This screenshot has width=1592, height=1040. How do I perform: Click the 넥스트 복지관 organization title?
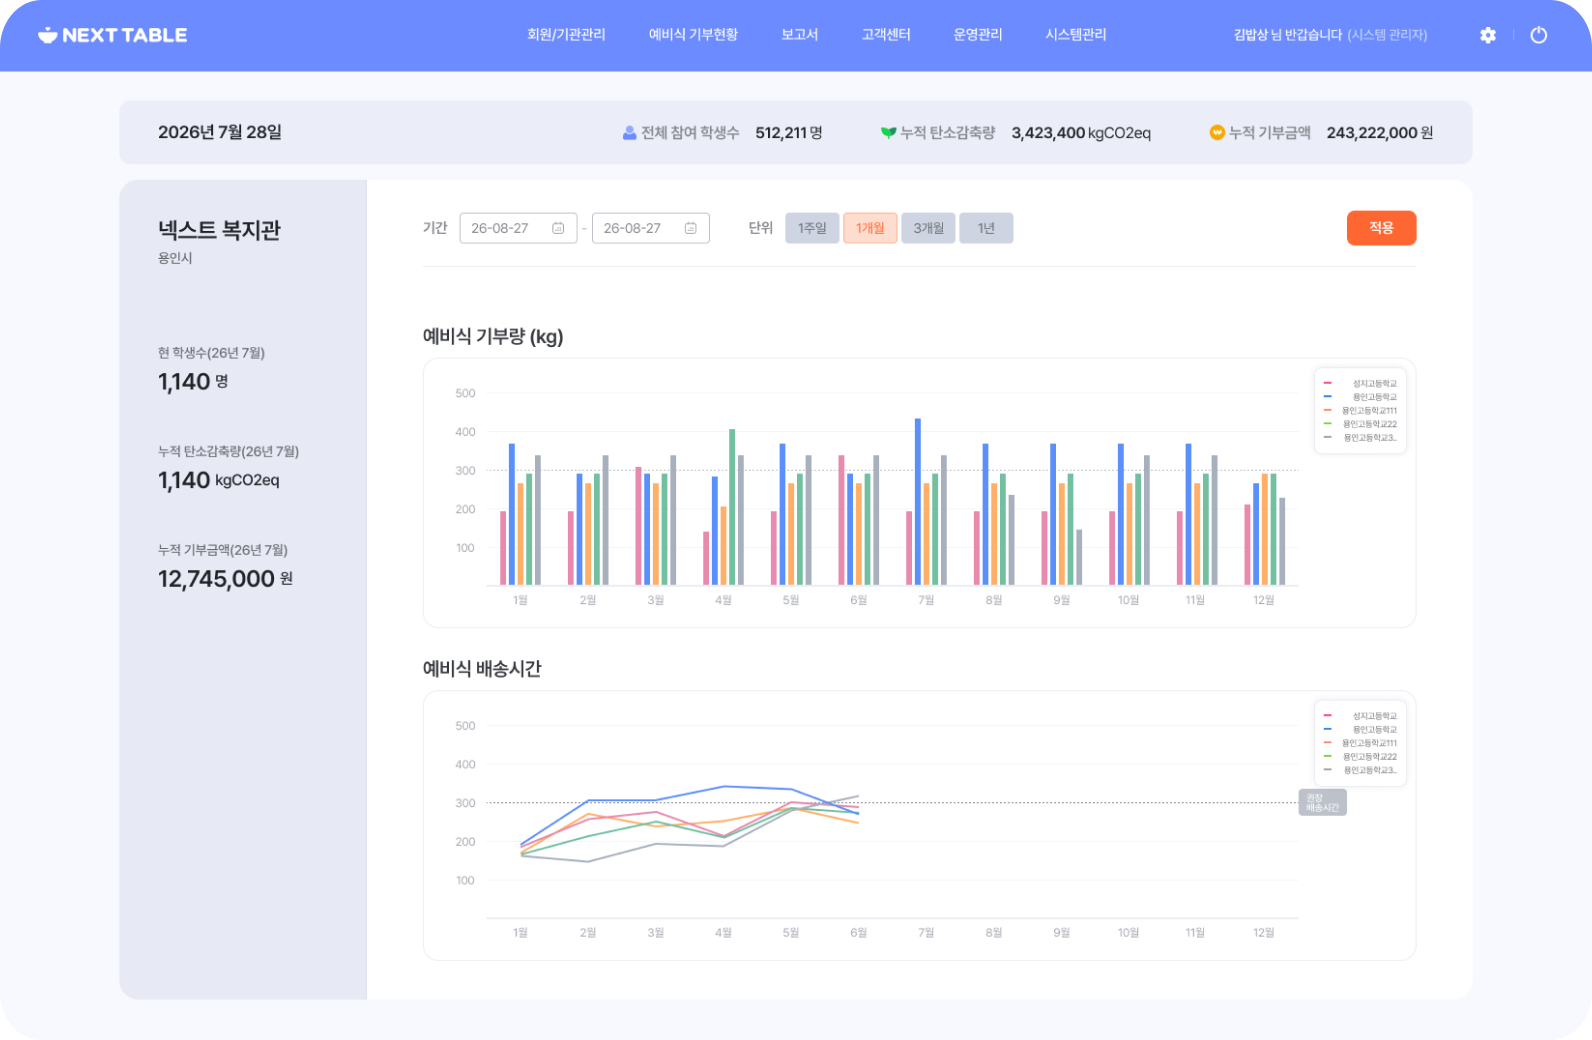219,230
